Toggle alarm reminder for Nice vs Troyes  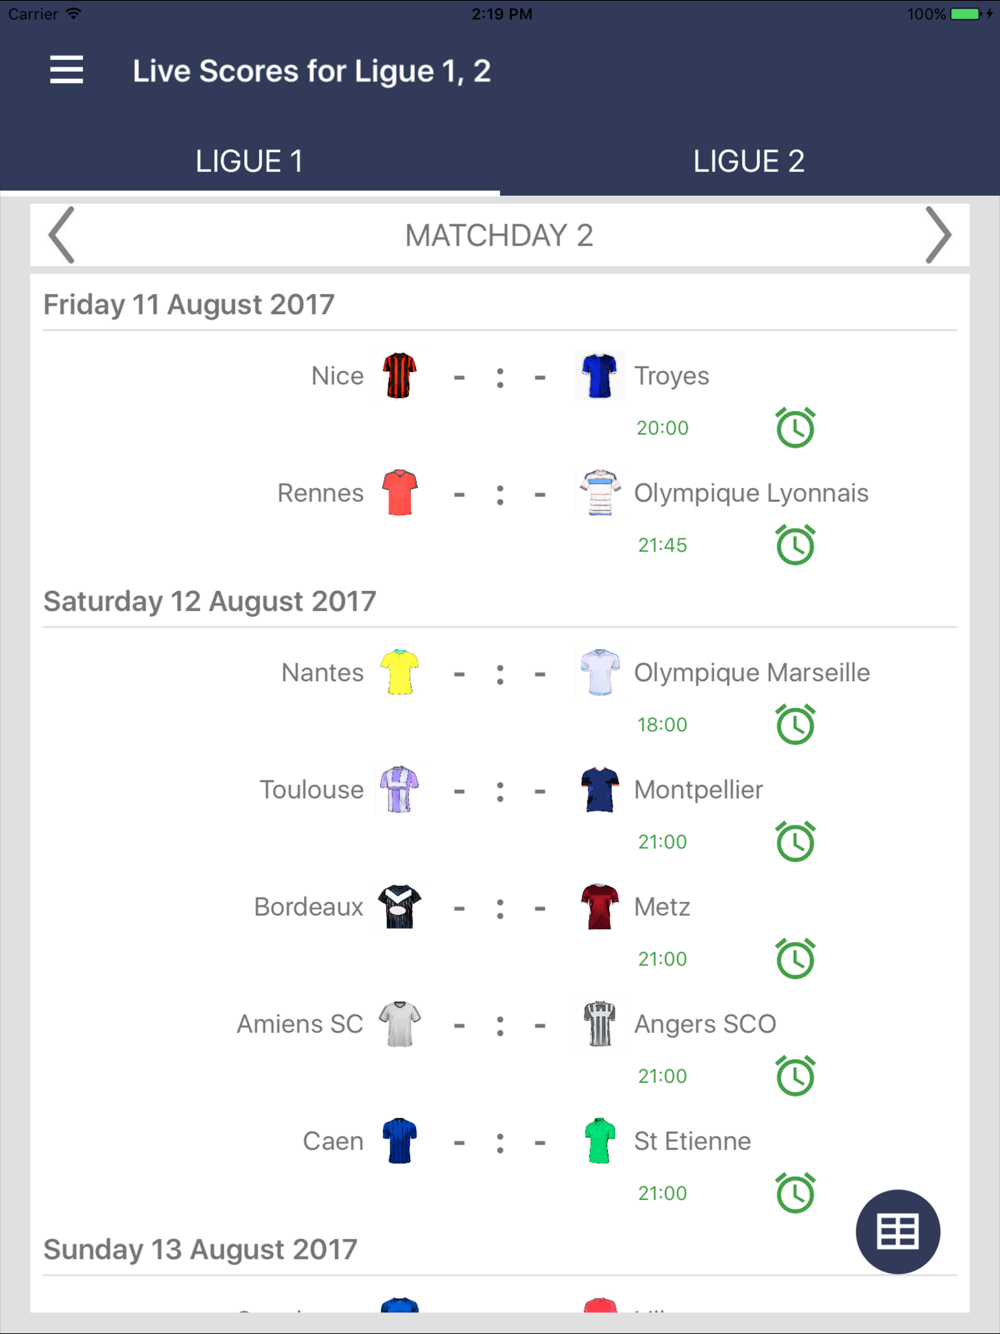tap(795, 428)
